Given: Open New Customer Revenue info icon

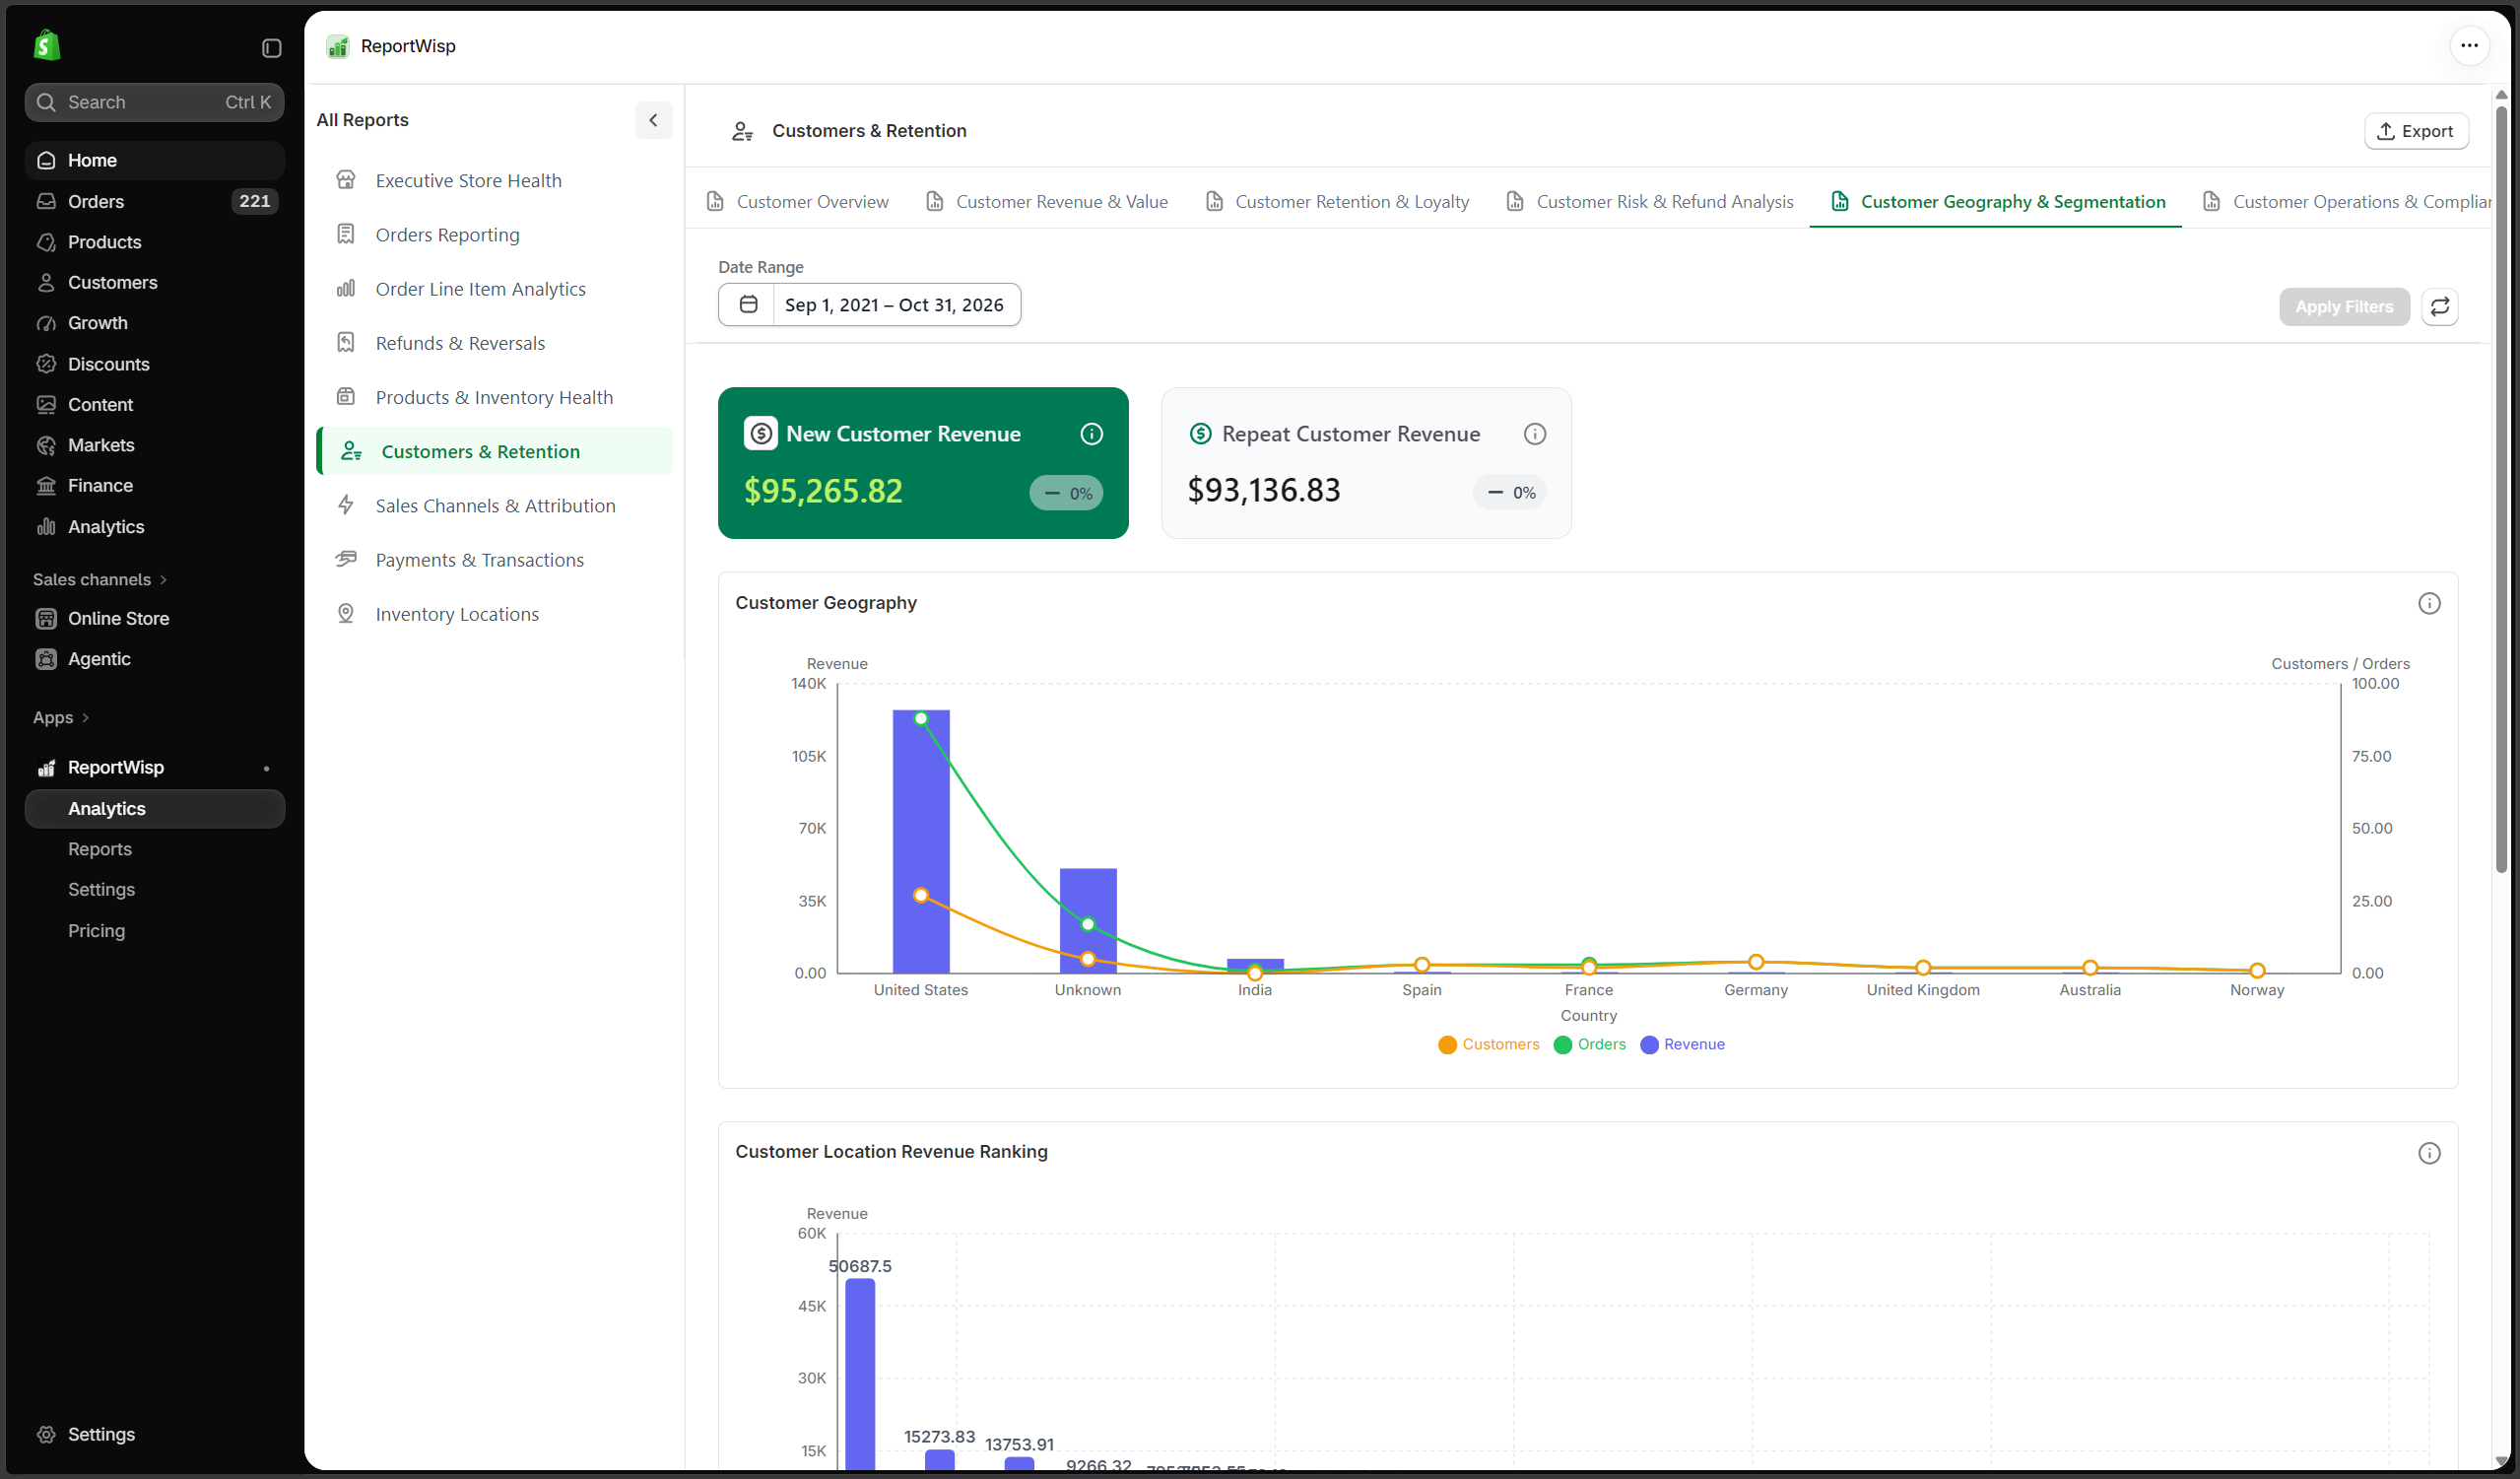Looking at the screenshot, I should (x=1091, y=434).
